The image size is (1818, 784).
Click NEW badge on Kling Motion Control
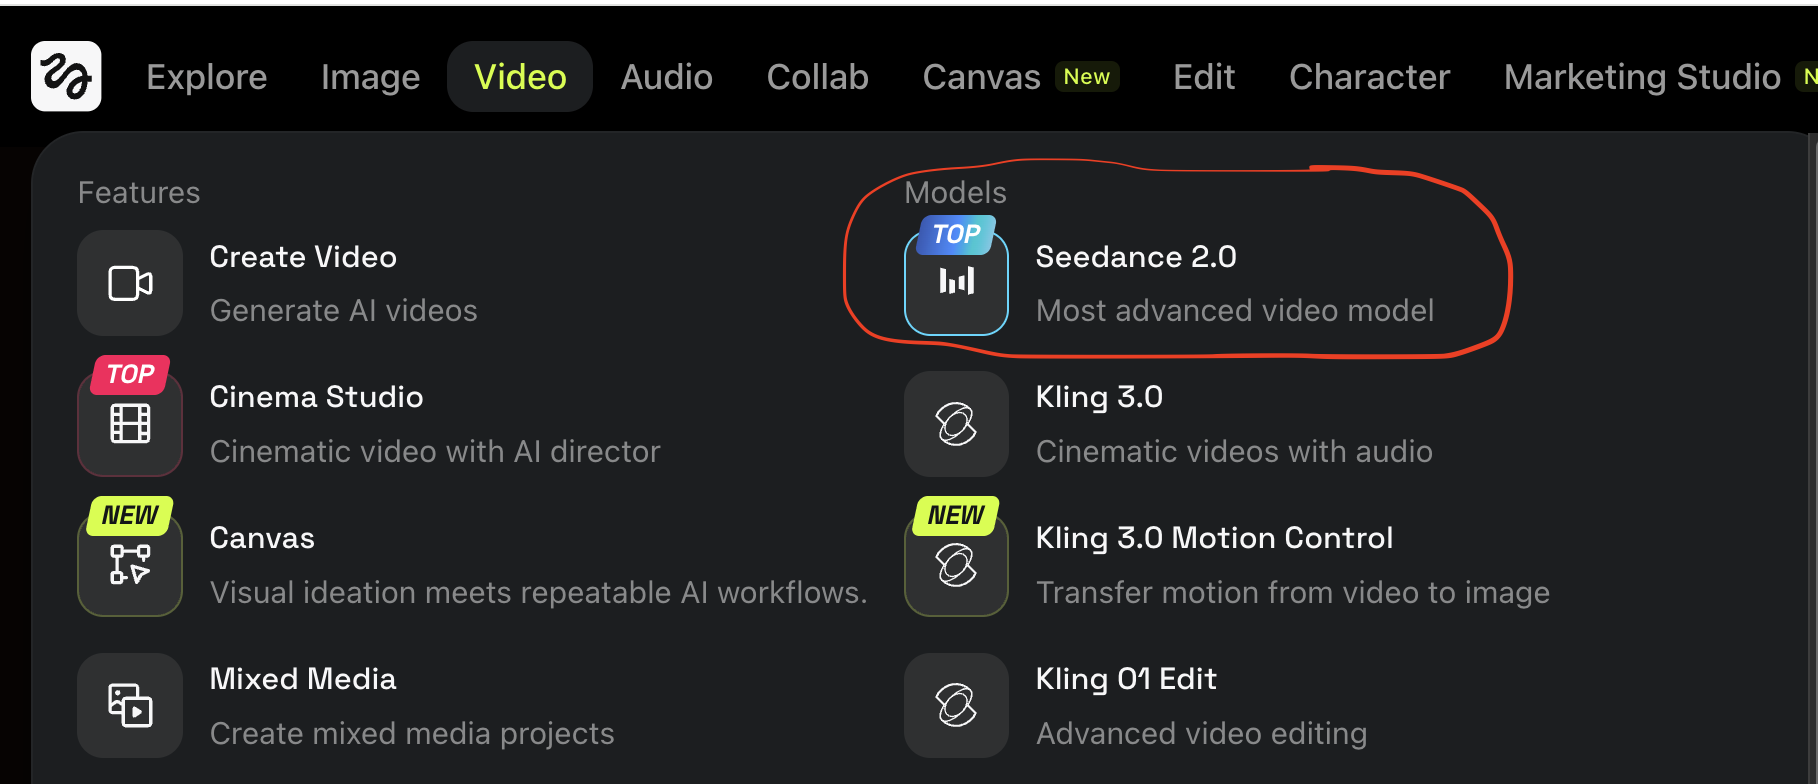(956, 516)
